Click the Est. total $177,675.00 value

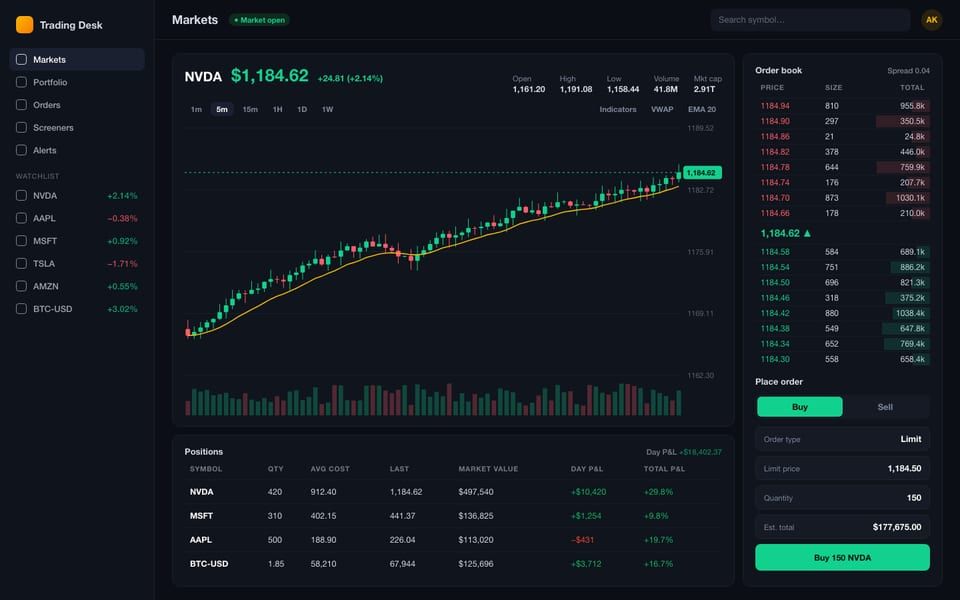click(x=897, y=527)
